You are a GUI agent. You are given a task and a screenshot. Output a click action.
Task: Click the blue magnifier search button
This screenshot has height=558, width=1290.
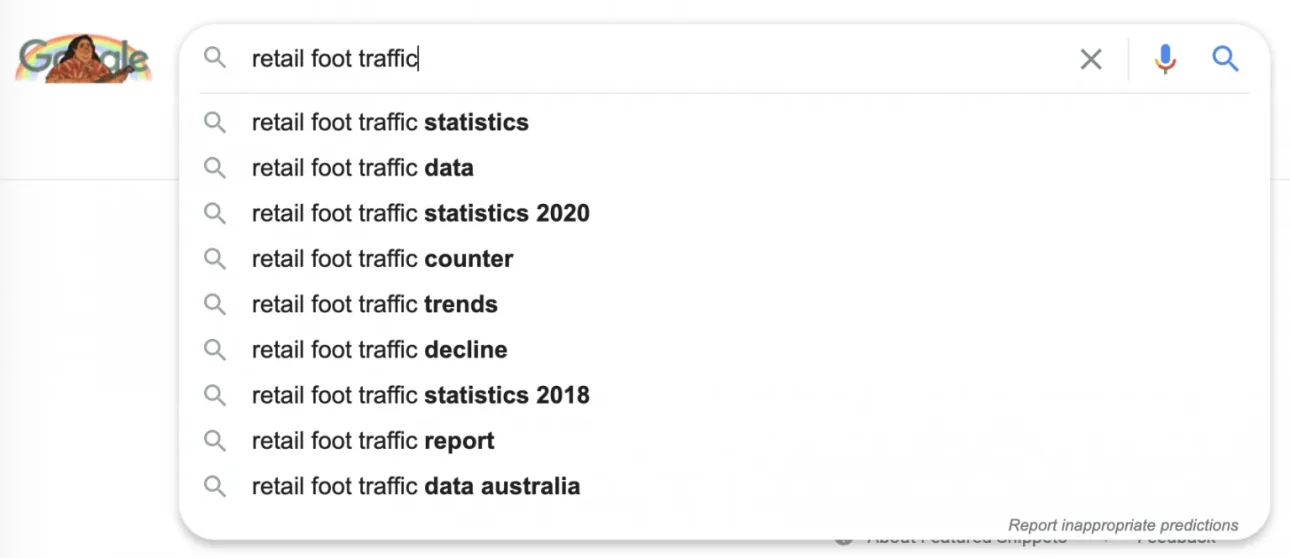click(x=1225, y=59)
